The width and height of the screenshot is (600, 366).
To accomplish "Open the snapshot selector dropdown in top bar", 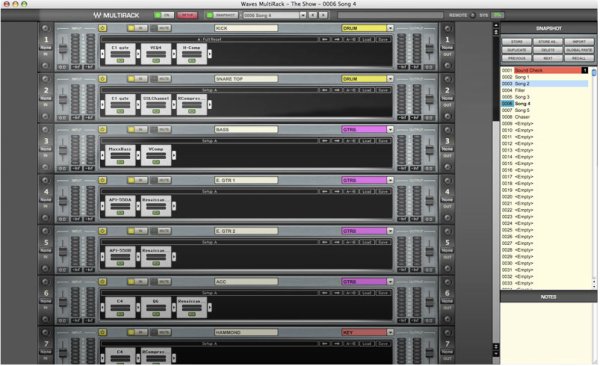I will click(x=303, y=15).
